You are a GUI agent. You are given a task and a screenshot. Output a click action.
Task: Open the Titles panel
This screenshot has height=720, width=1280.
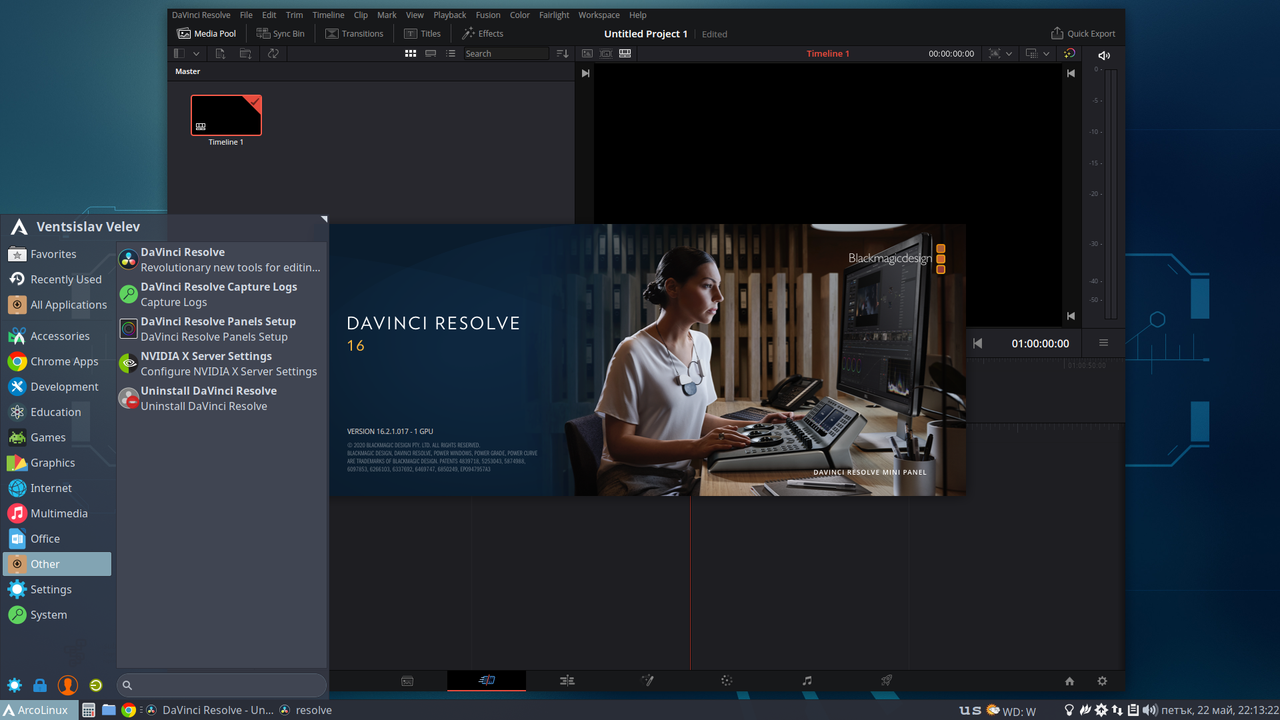coord(422,33)
